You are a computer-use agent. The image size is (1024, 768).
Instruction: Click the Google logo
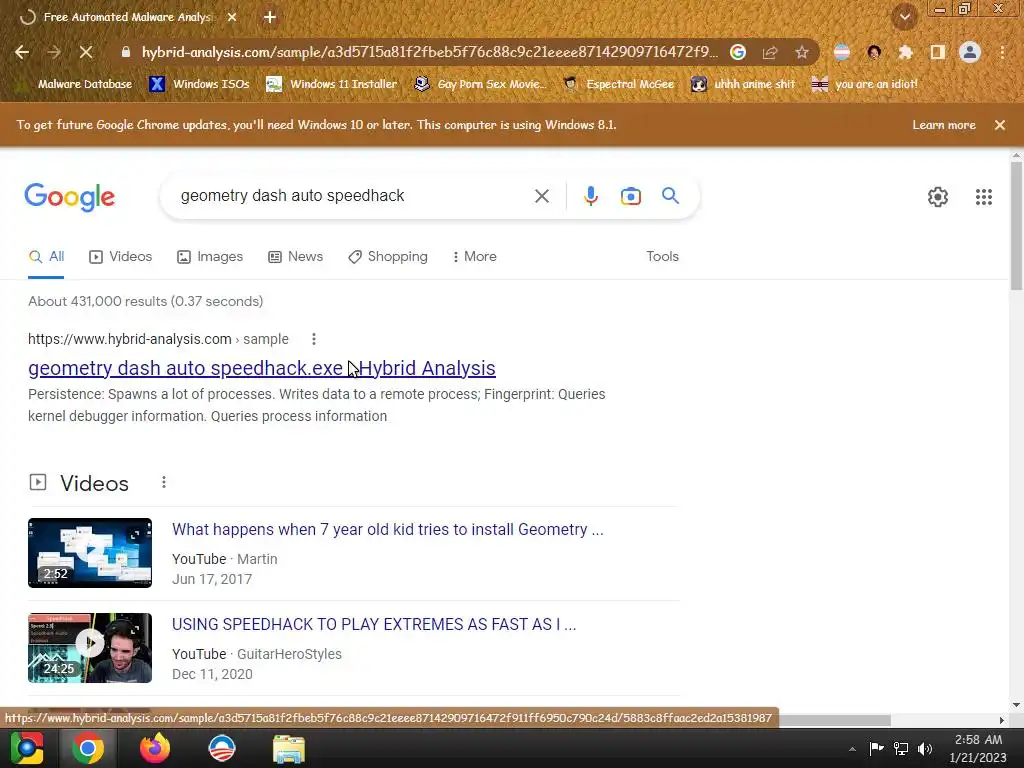pos(70,197)
